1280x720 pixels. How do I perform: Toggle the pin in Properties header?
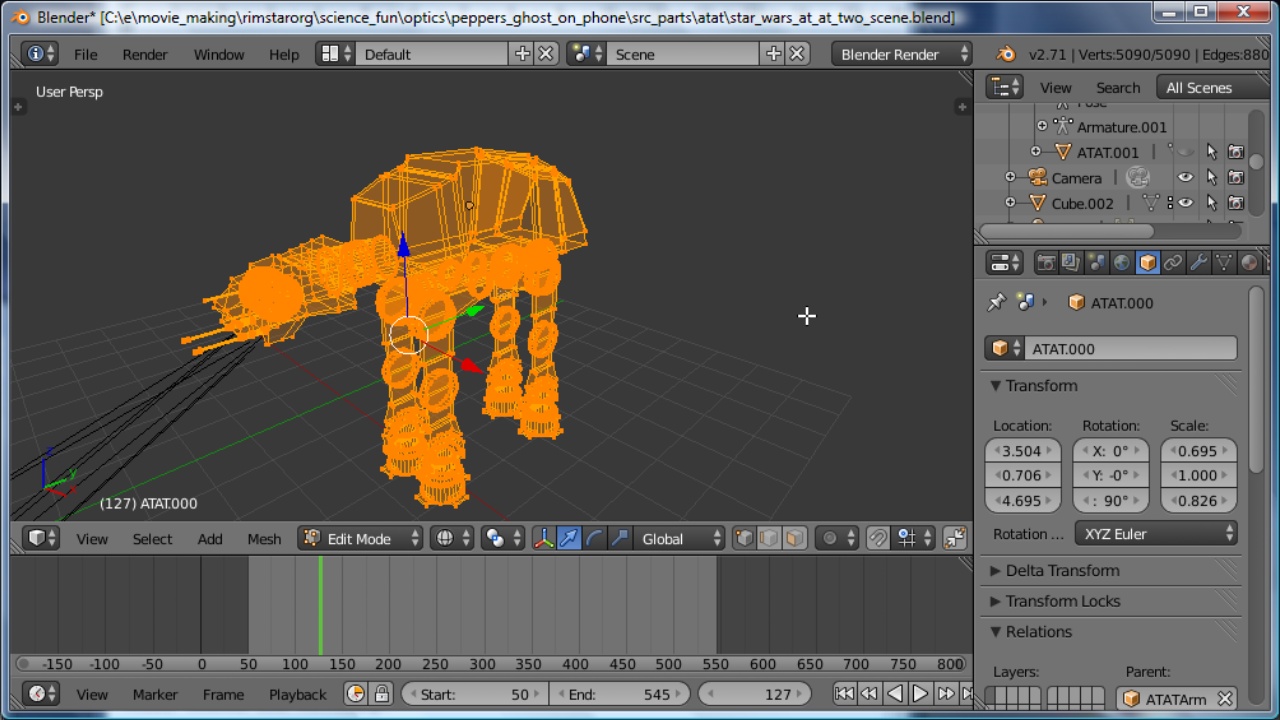[x=996, y=302]
